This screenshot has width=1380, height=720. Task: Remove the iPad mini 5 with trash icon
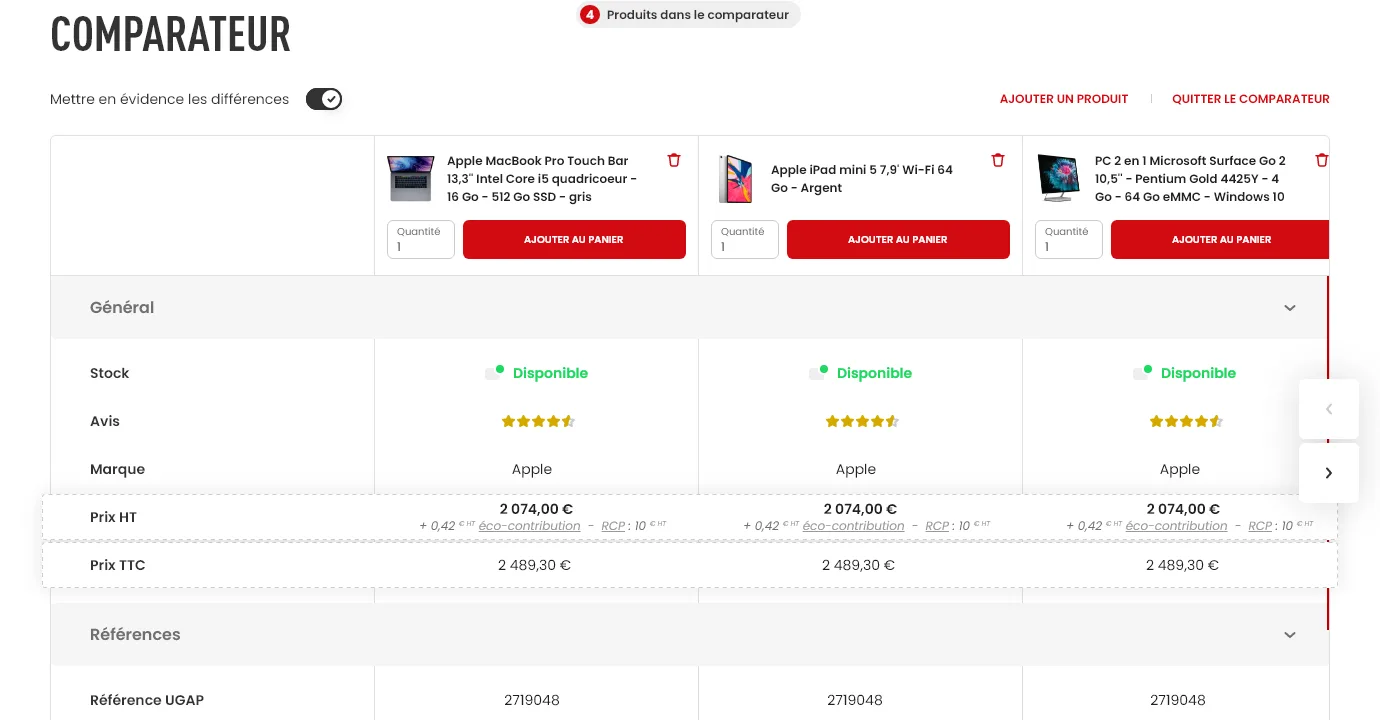click(998, 160)
